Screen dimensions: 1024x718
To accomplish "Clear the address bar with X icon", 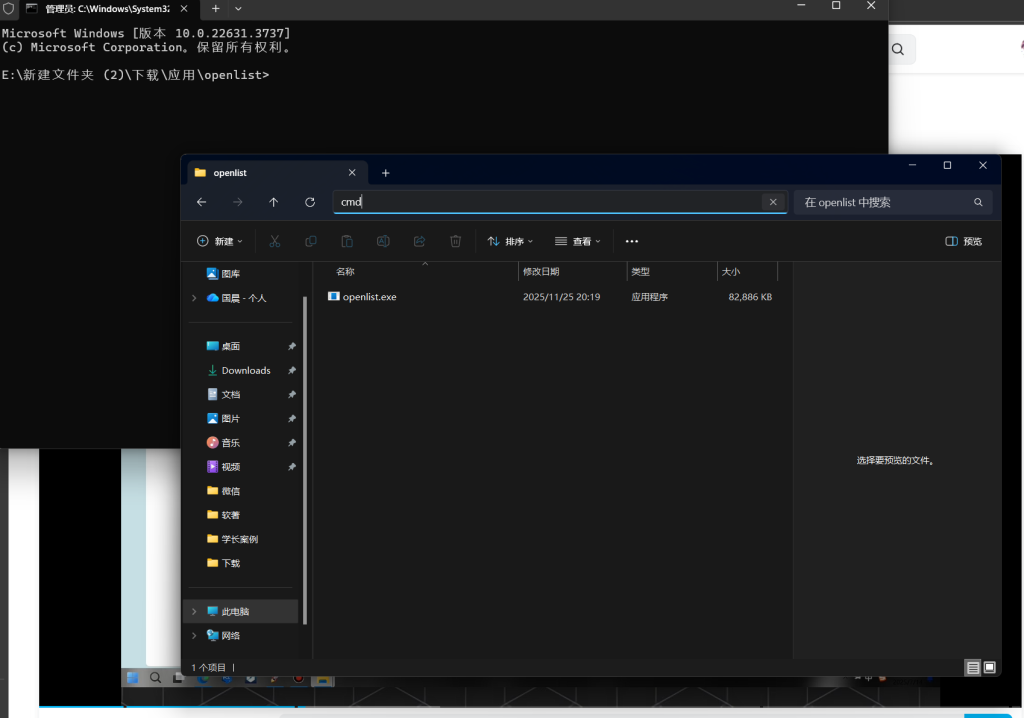I will click(772, 202).
